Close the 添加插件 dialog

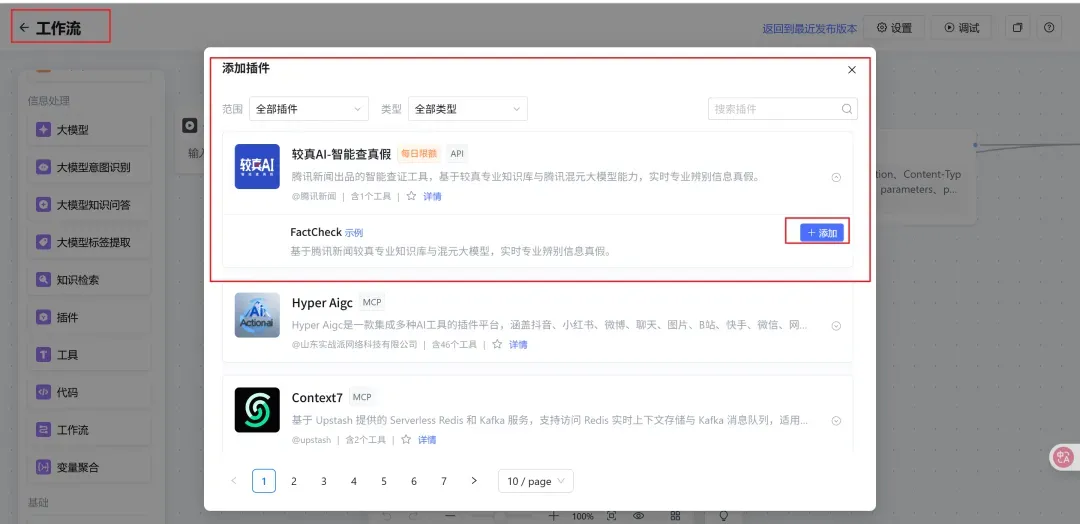pos(852,70)
